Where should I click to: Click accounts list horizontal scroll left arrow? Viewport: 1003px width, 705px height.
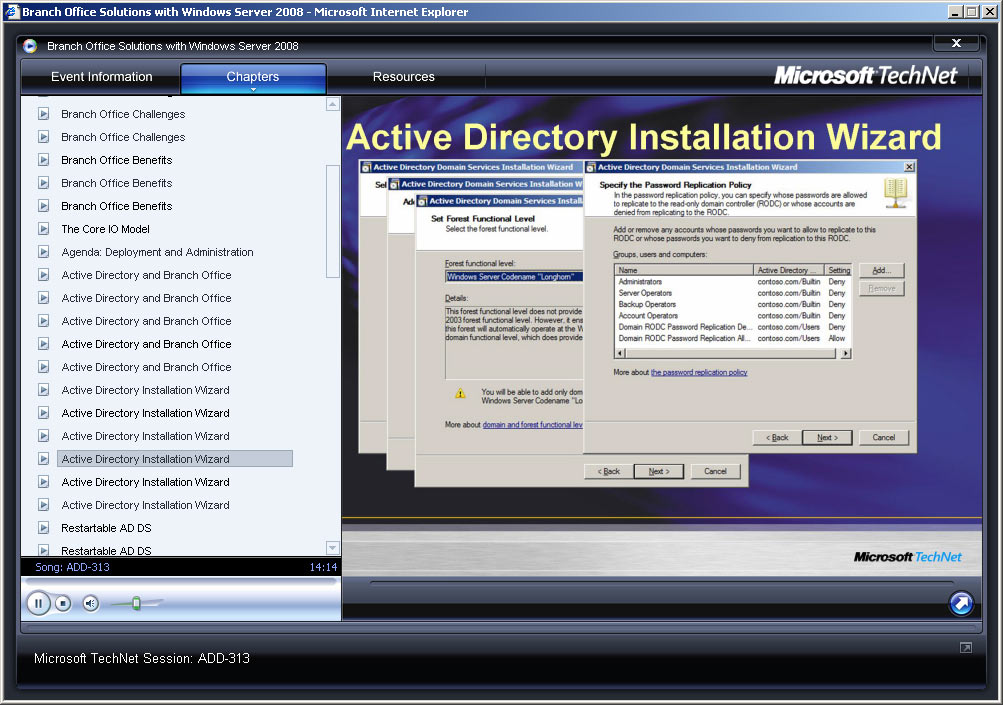[620, 353]
